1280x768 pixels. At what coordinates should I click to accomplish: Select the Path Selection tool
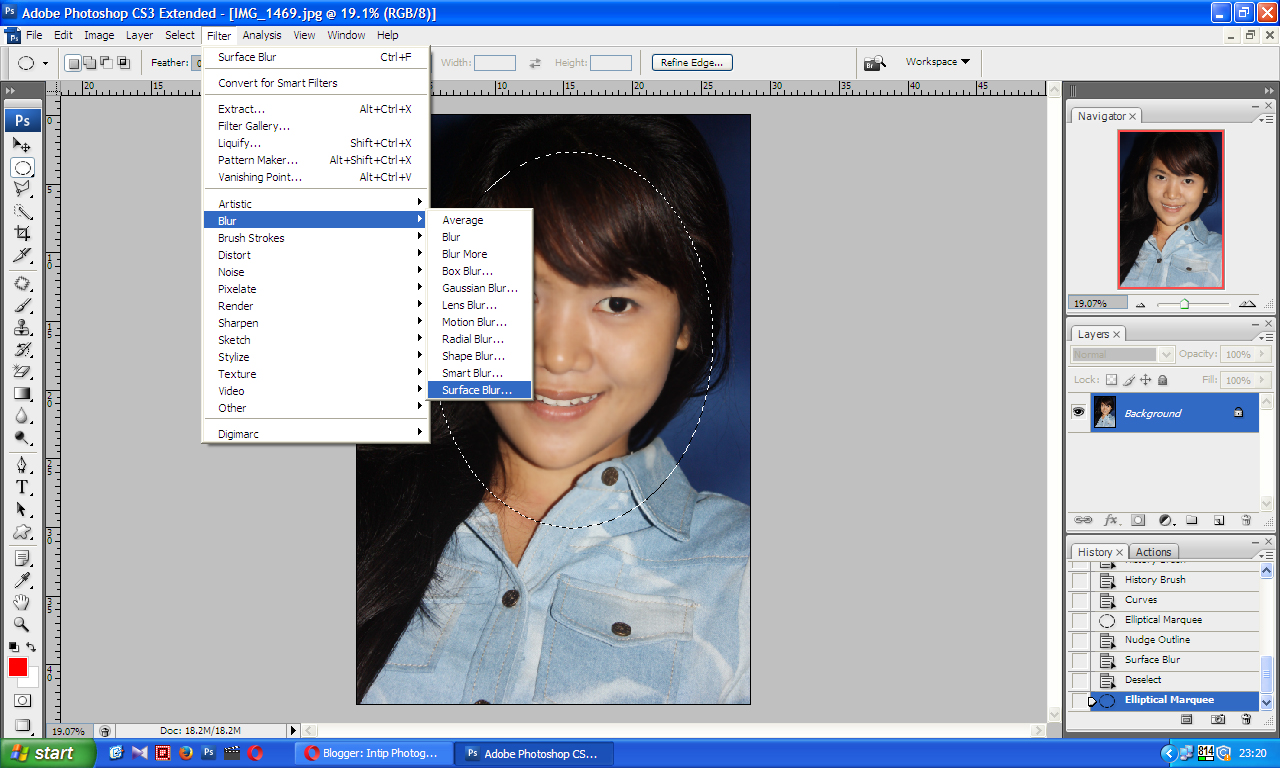click(x=22, y=510)
